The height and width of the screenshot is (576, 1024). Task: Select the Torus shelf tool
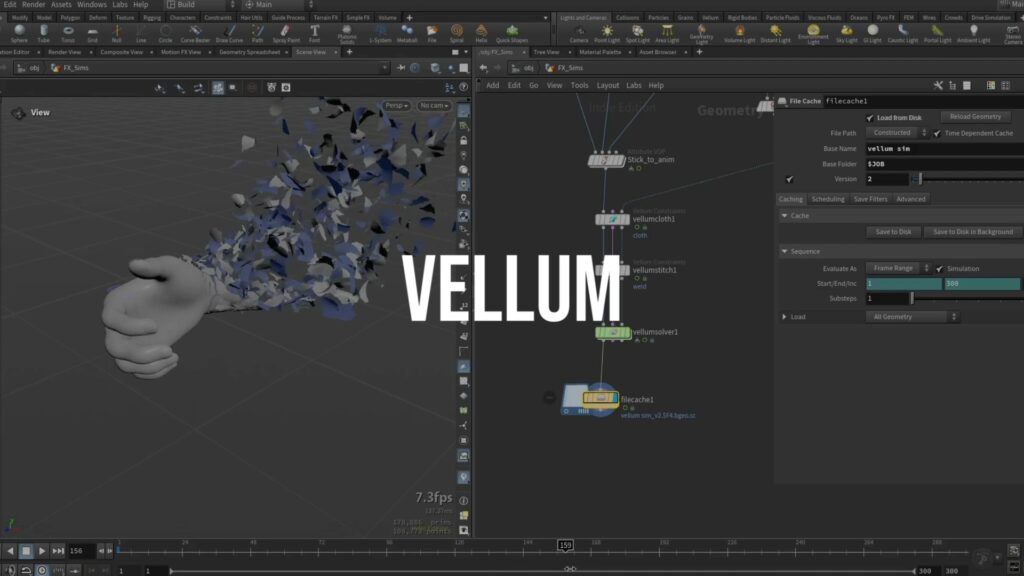(x=68, y=34)
